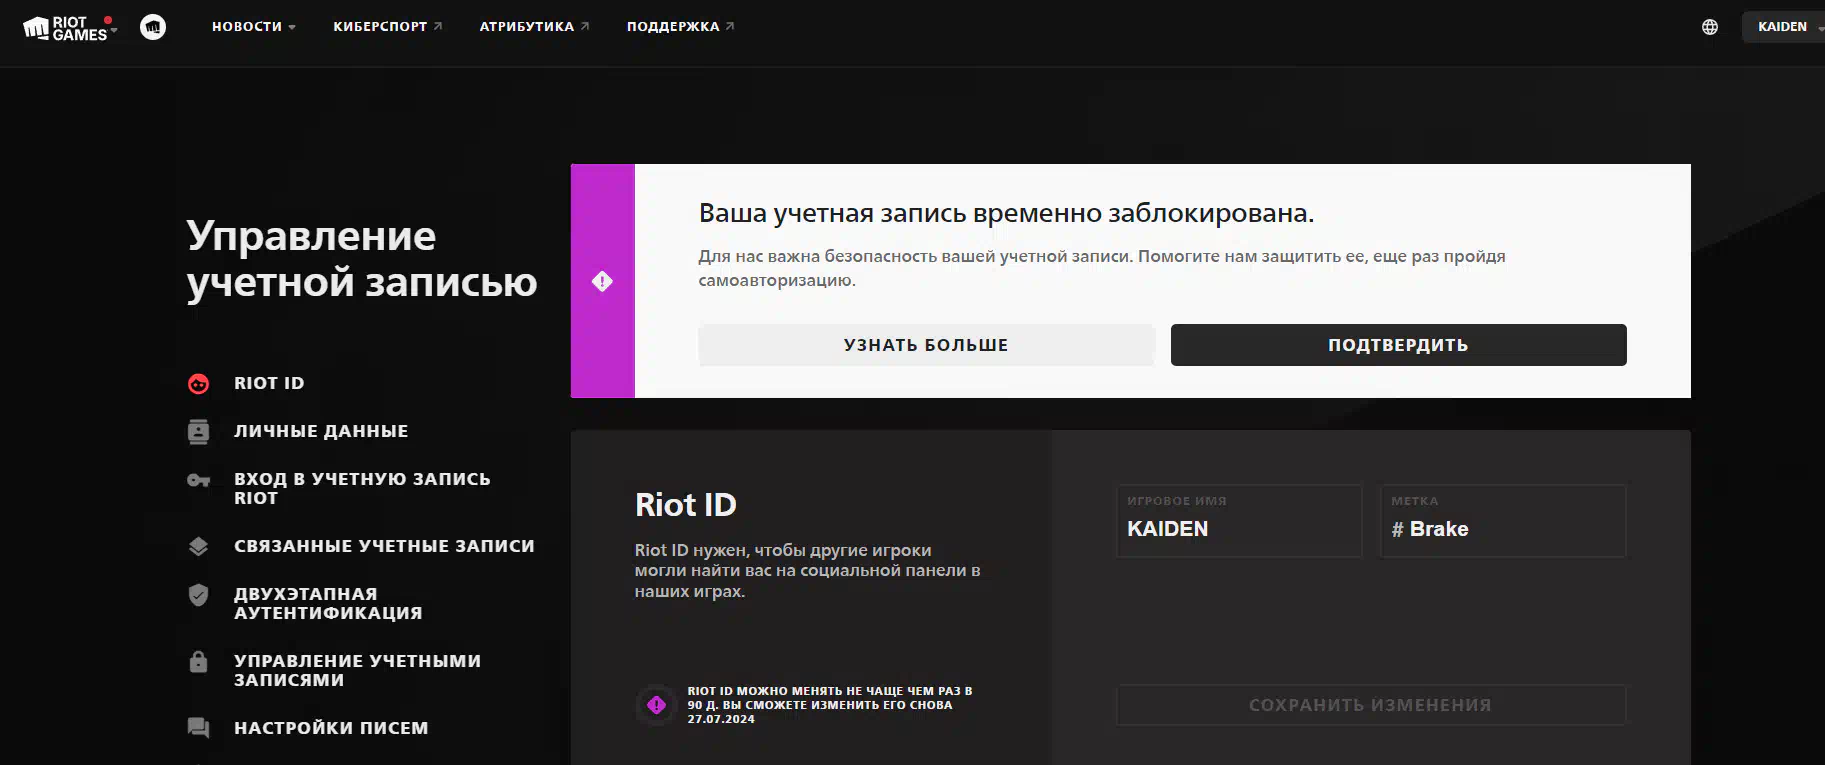The height and width of the screenshot is (765, 1825).
Task: Open Связанные учетные записи section
Action: click(384, 546)
